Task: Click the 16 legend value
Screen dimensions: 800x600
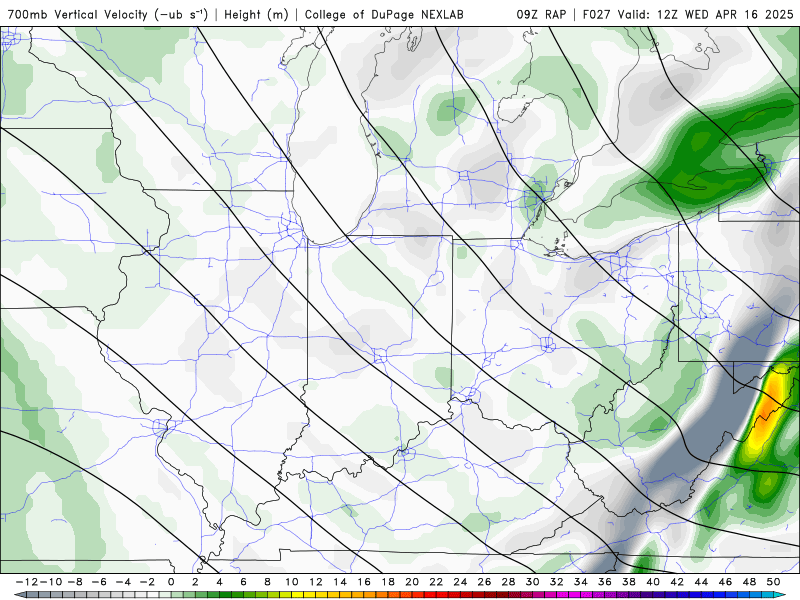Action: (364, 582)
